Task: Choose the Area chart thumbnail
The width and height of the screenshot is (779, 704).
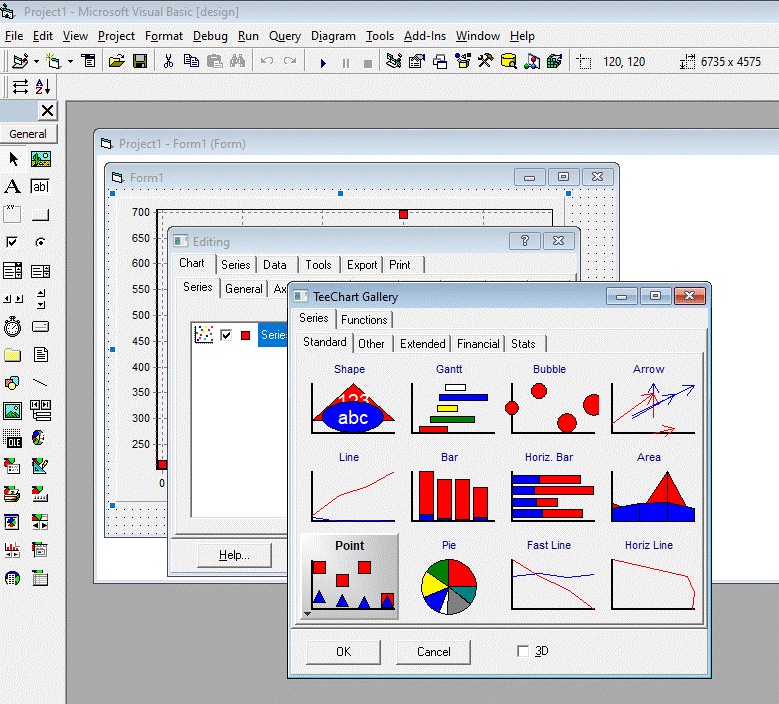Action: coord(649,490)
